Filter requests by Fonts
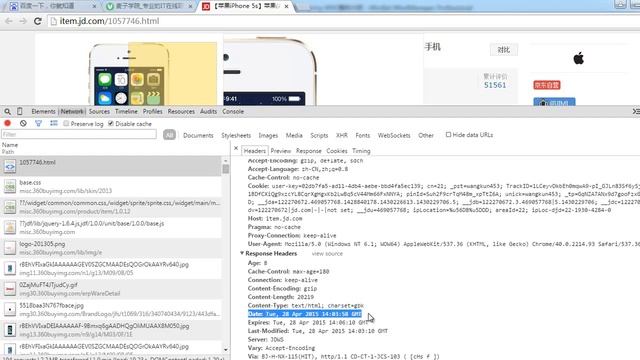 362,135
